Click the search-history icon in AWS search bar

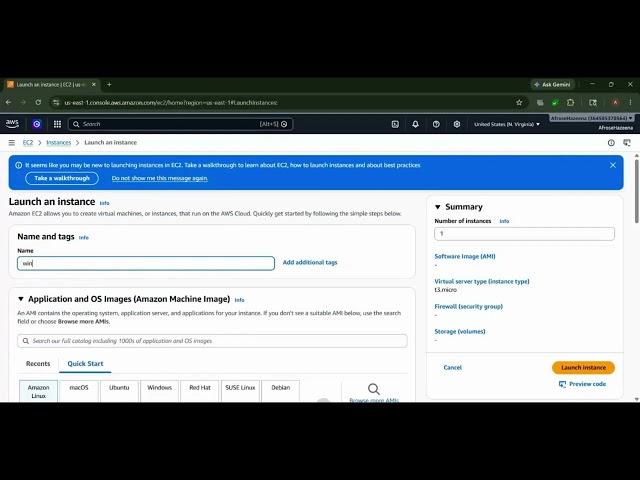pyautogui.click(x=284, y=124)
